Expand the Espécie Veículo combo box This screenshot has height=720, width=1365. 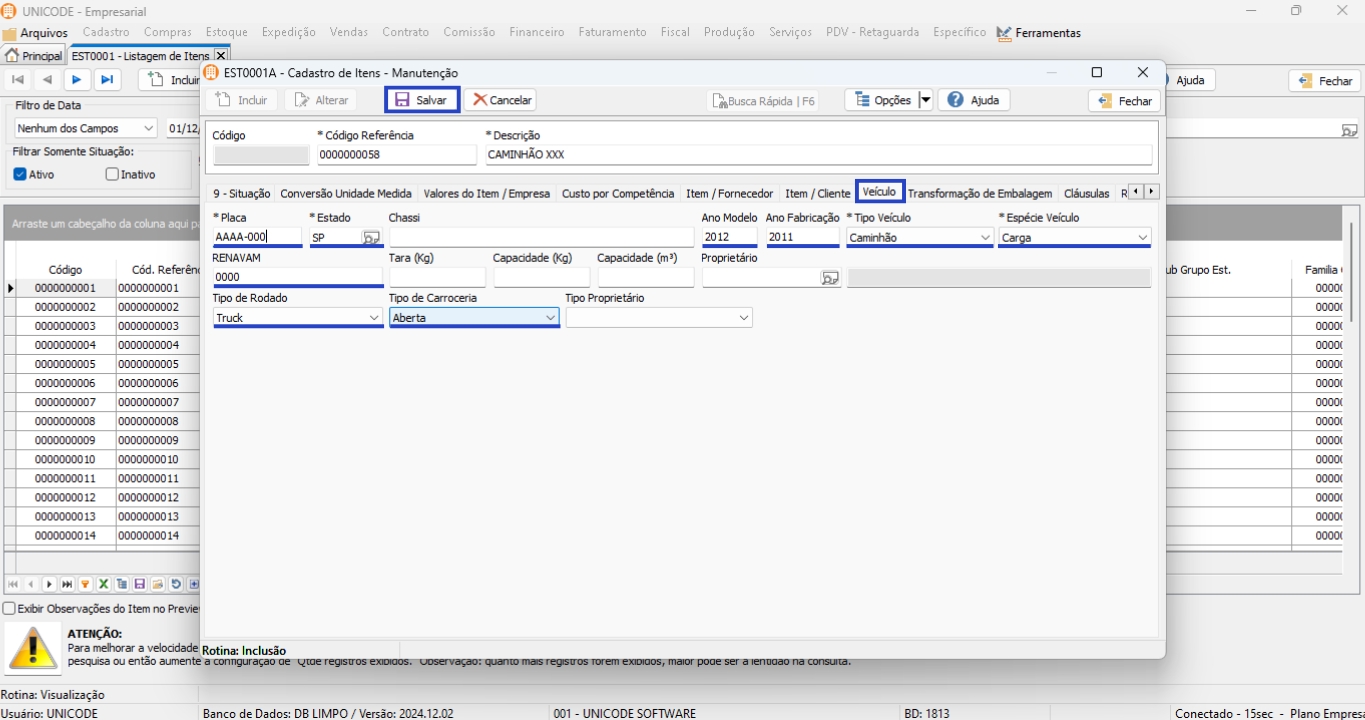click(x=1142, y=238)
